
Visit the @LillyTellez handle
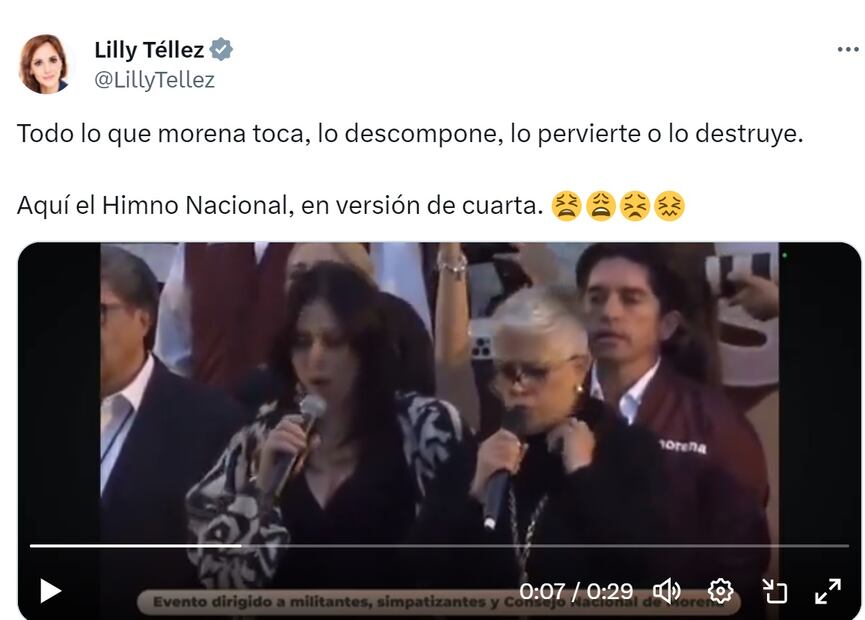pos(154,80)
